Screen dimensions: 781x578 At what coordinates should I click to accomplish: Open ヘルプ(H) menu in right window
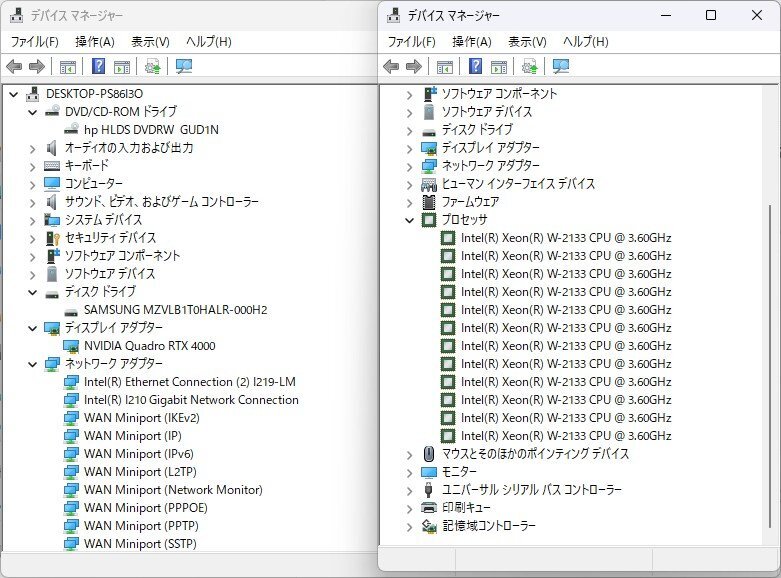[x=586, y=42]
